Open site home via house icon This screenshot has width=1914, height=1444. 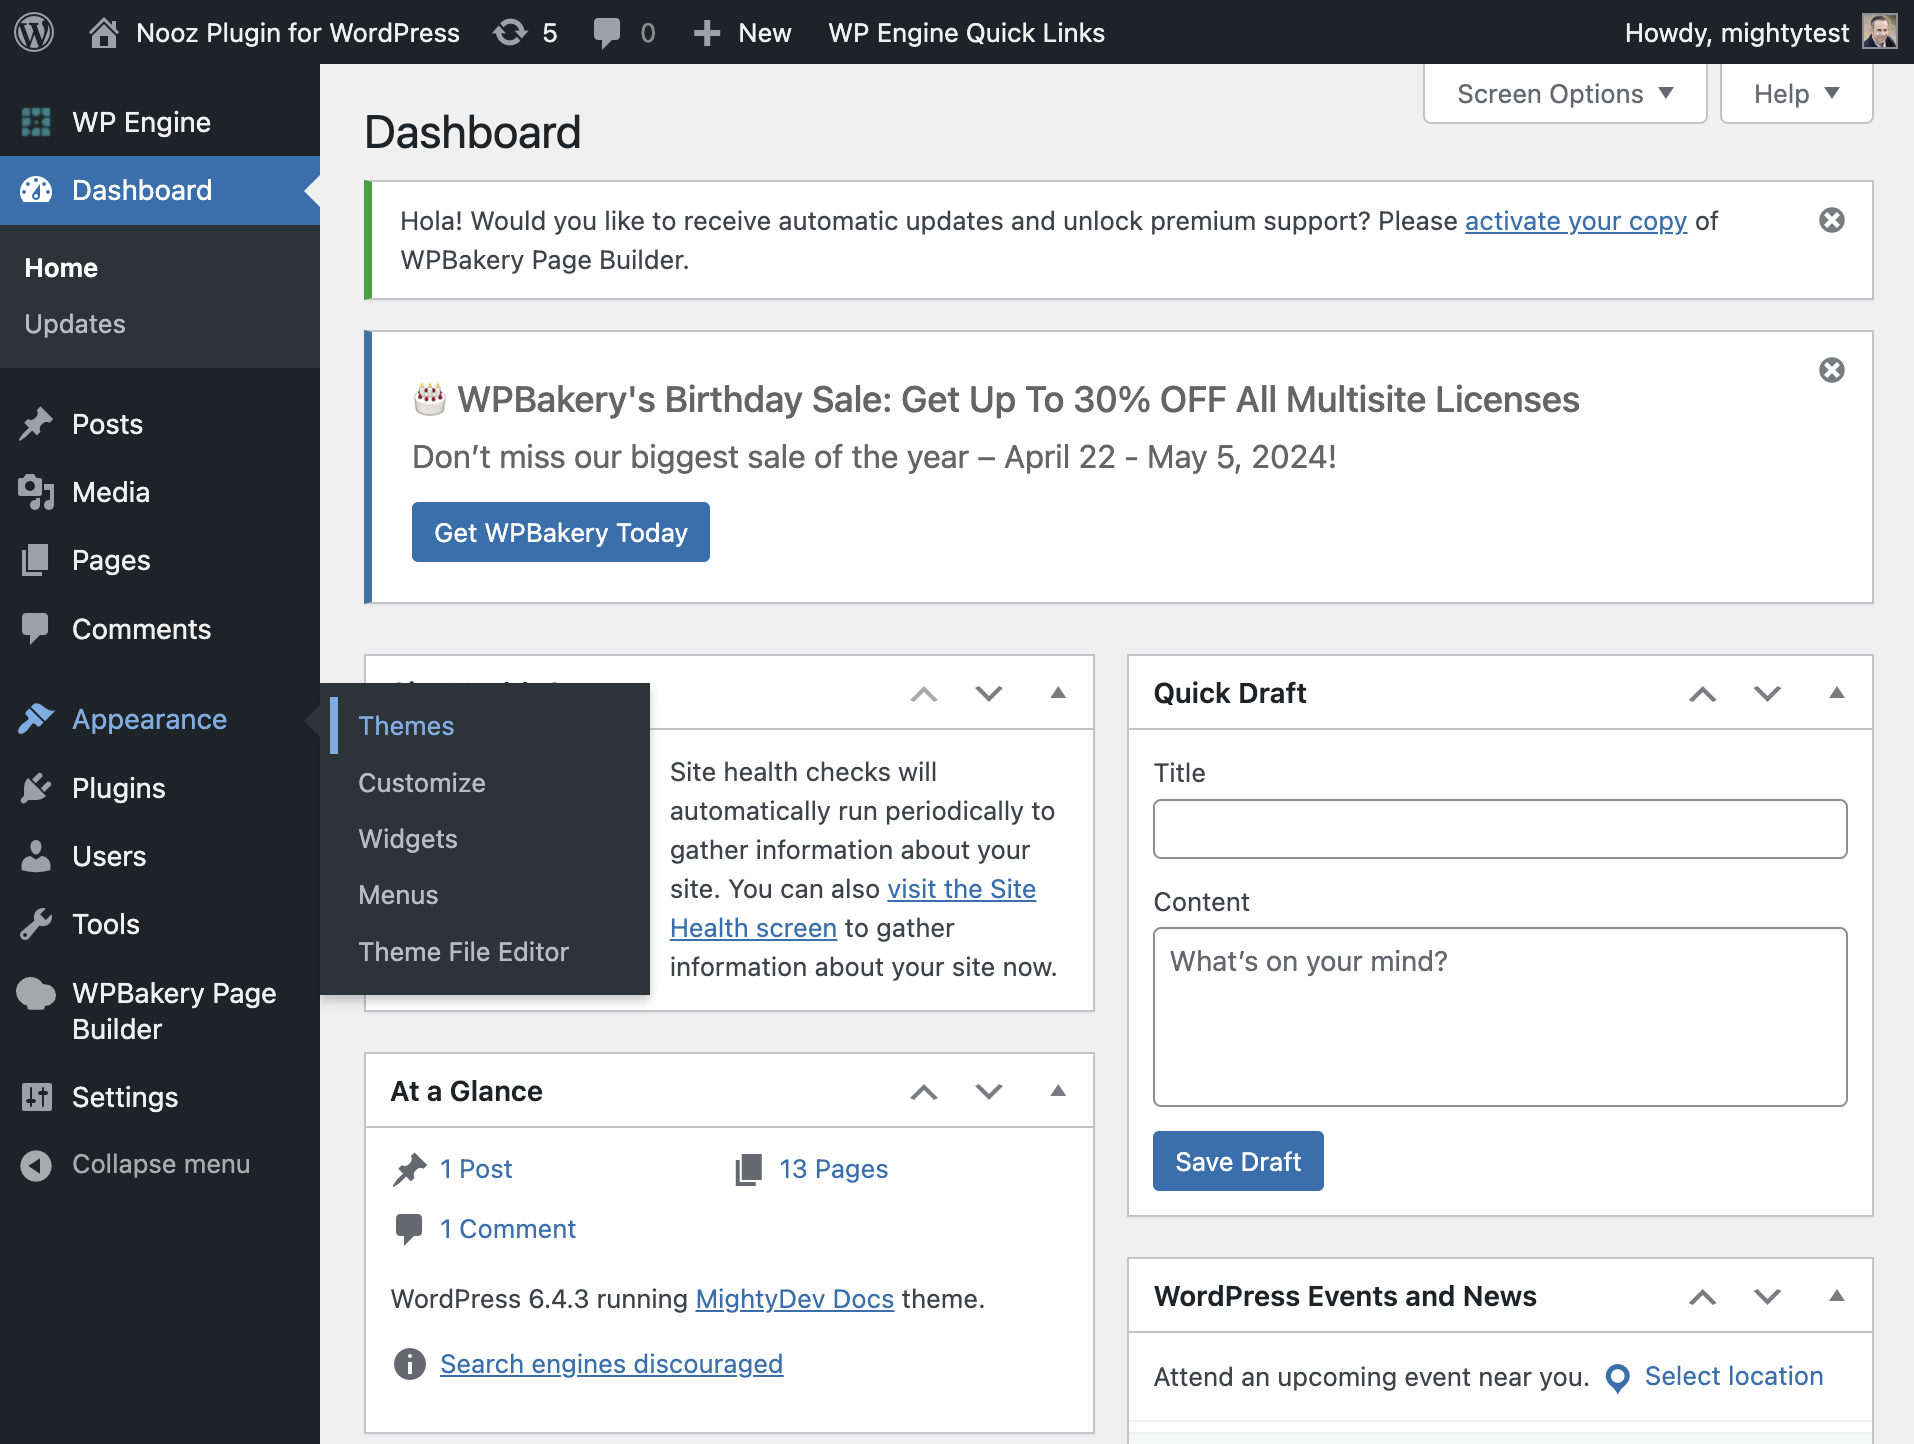tap(103, 32)
